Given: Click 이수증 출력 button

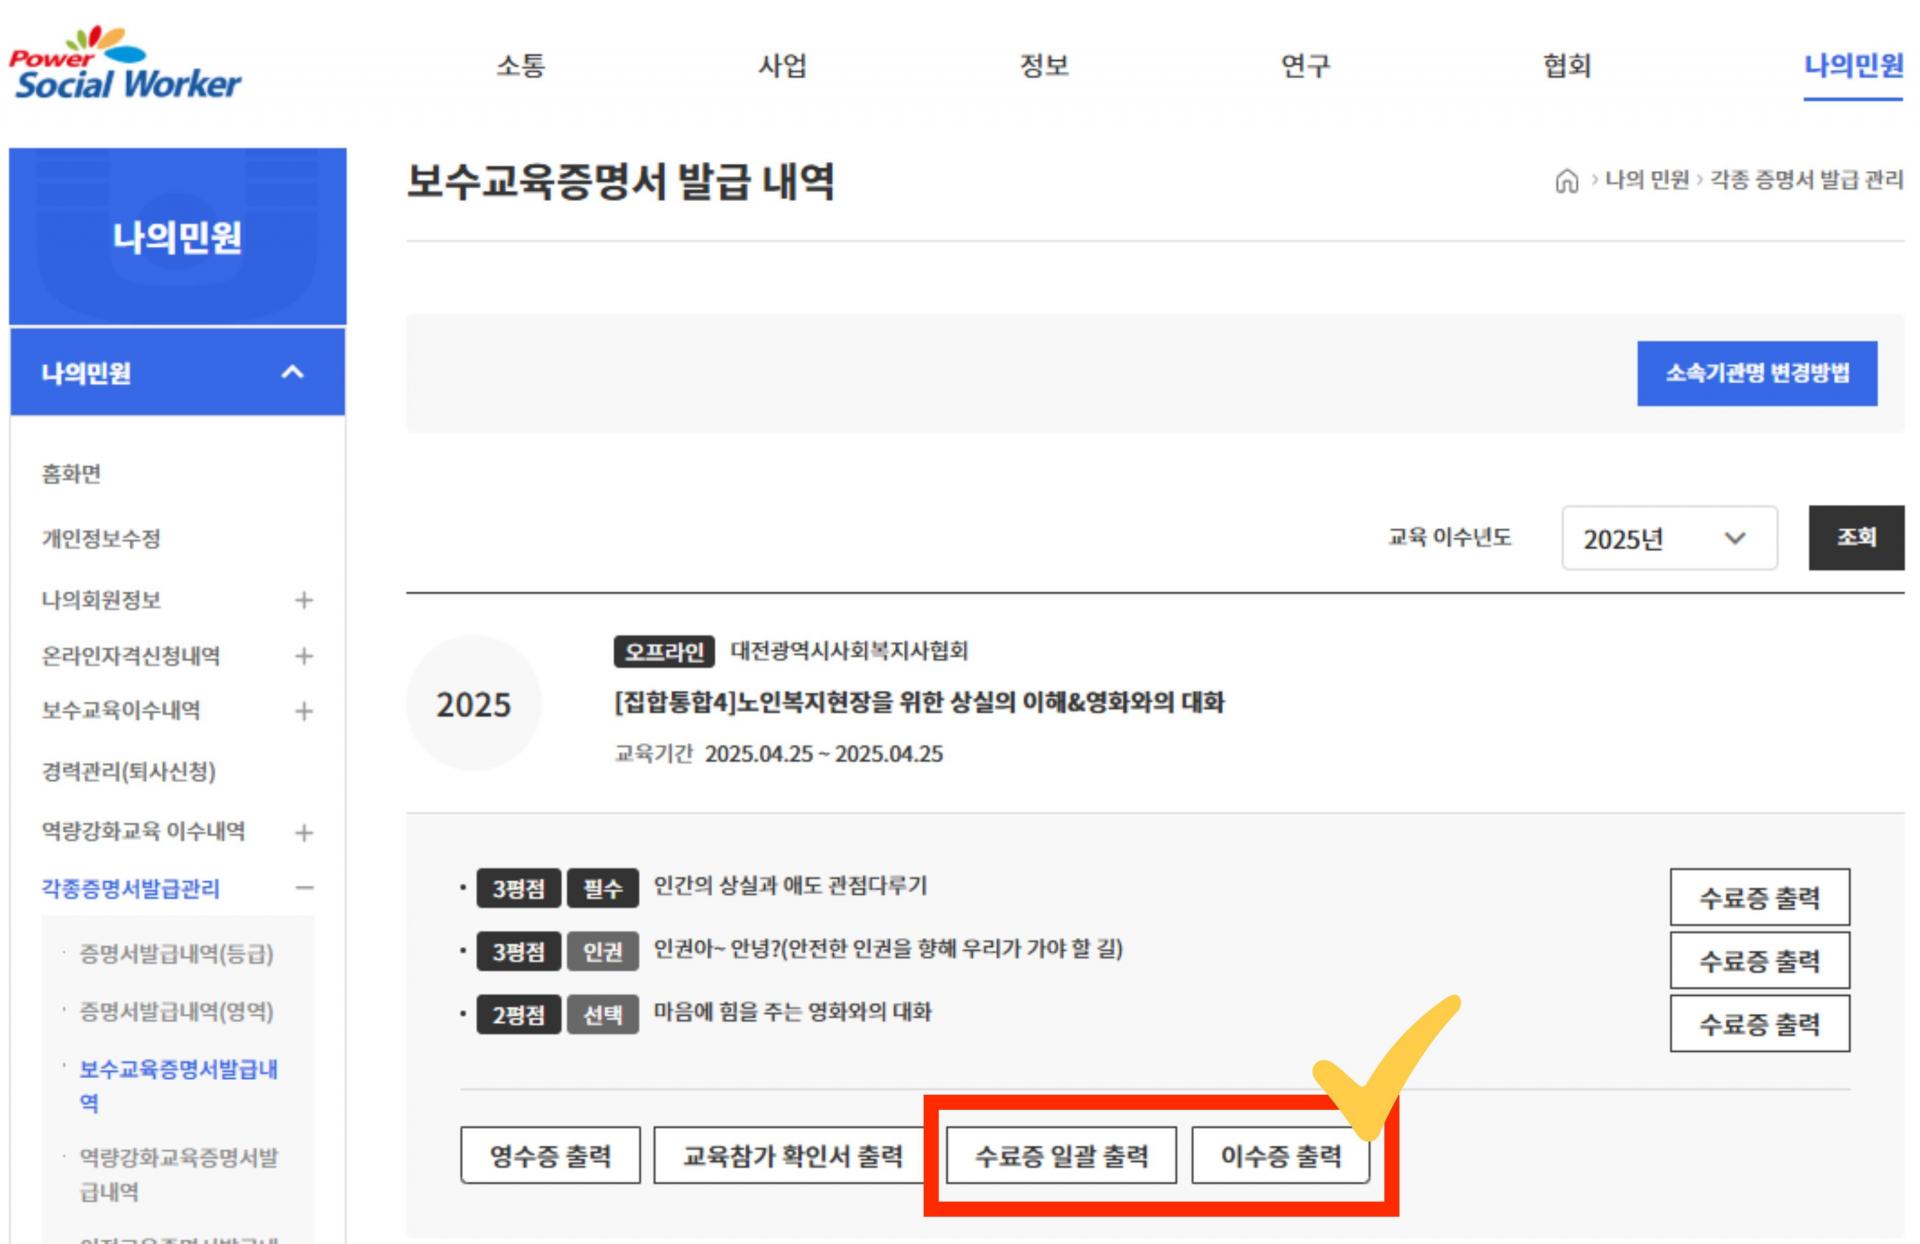Looking at the screenshot, I should tap(1280, 1156).
